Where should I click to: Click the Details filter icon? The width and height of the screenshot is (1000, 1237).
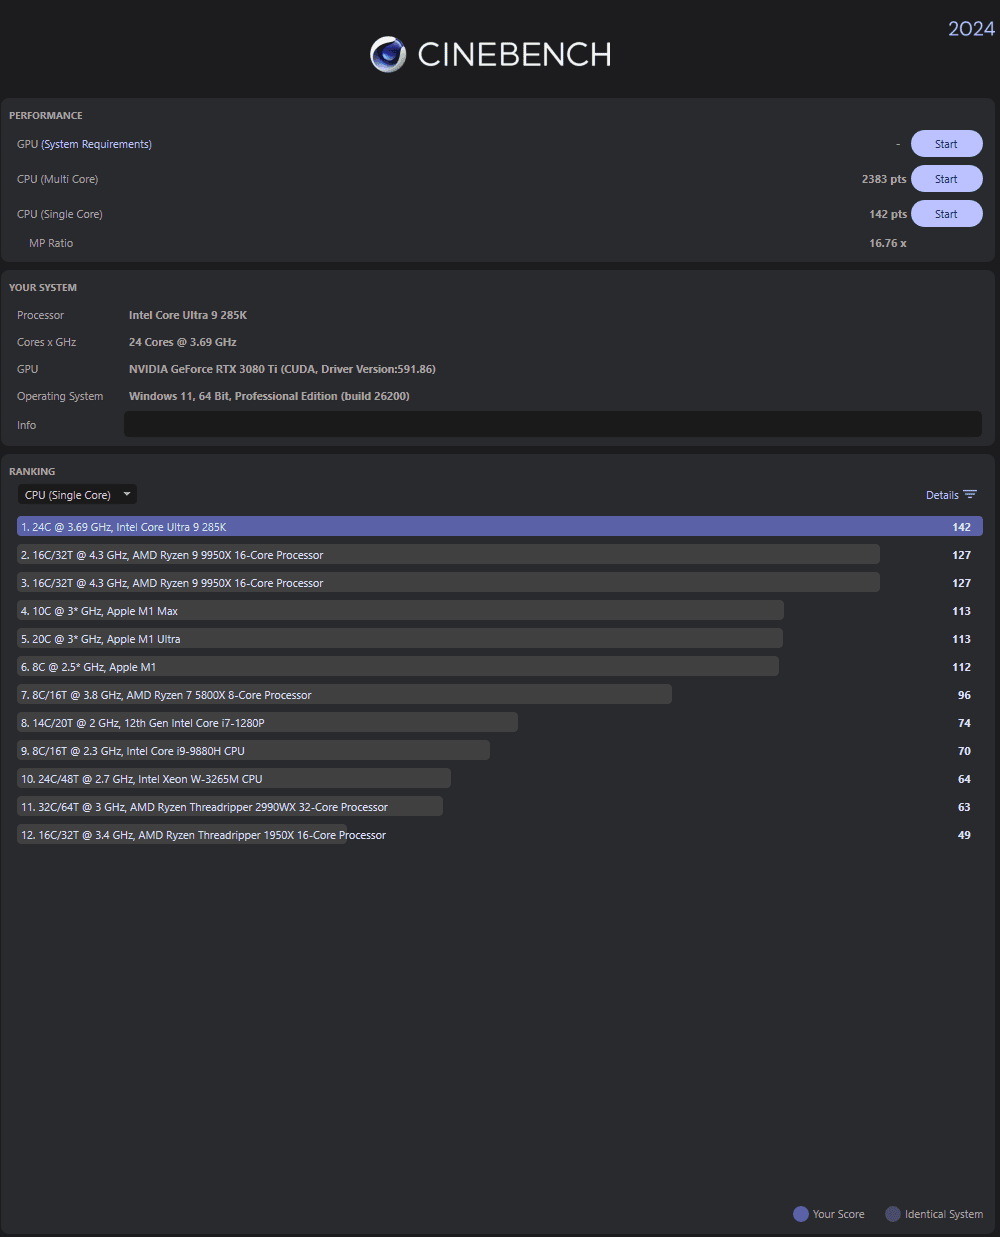(x=970, y=495)
